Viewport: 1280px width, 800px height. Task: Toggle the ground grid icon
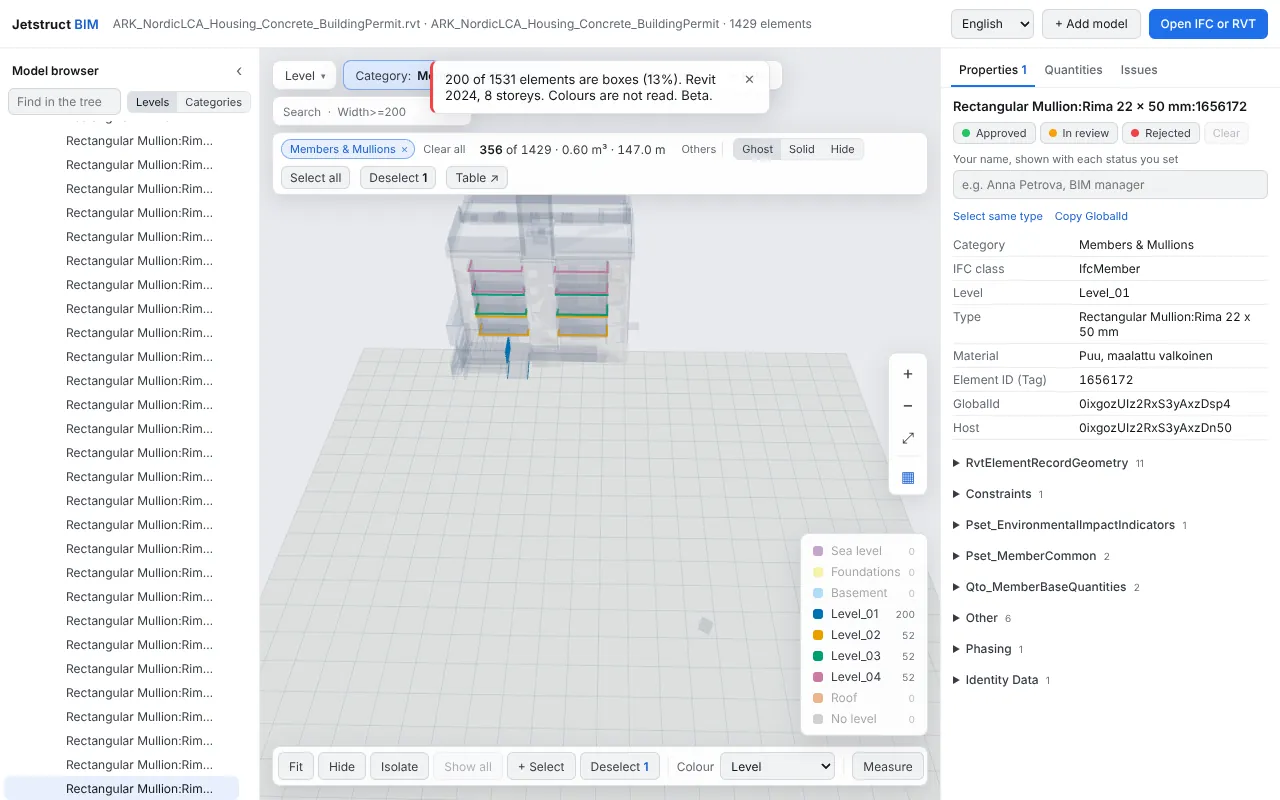point(908,477)
